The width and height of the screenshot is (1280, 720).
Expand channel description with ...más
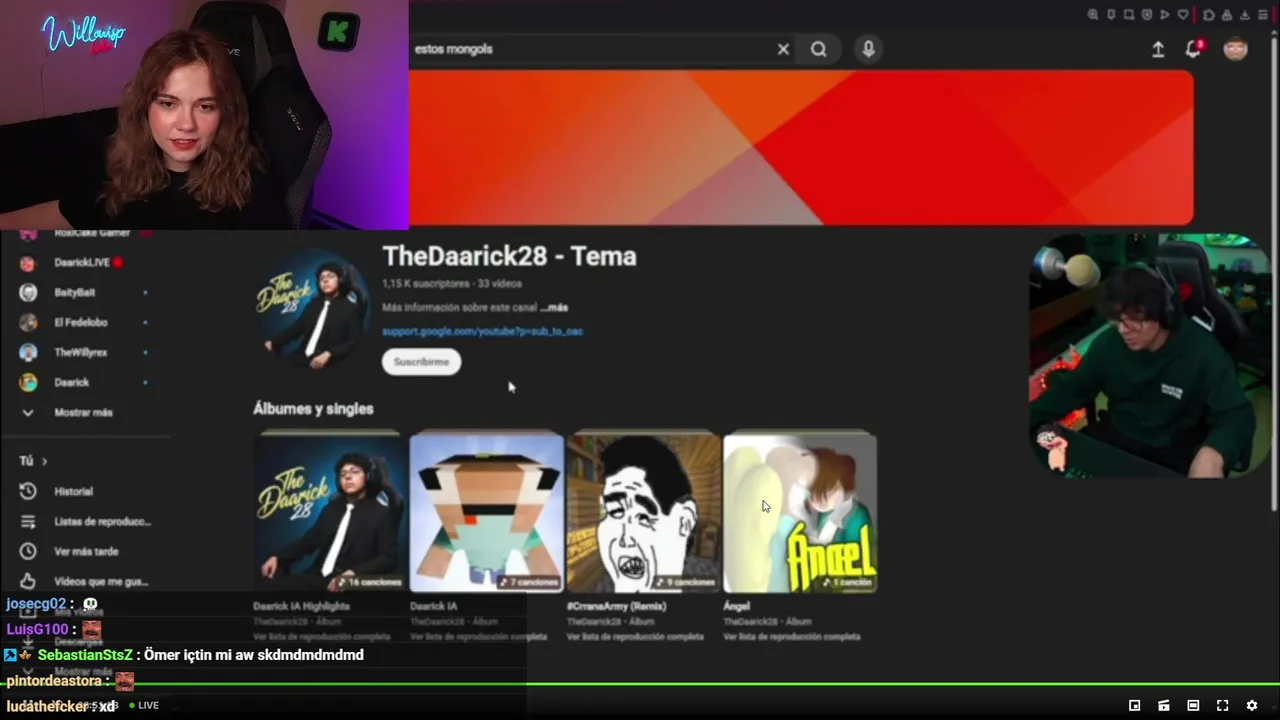click(553, 307)
